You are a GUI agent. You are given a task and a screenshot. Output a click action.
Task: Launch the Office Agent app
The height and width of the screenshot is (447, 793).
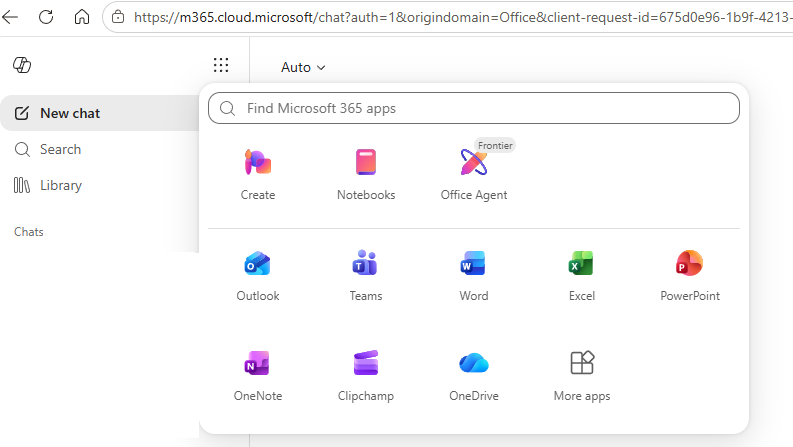tap(474, 174)
